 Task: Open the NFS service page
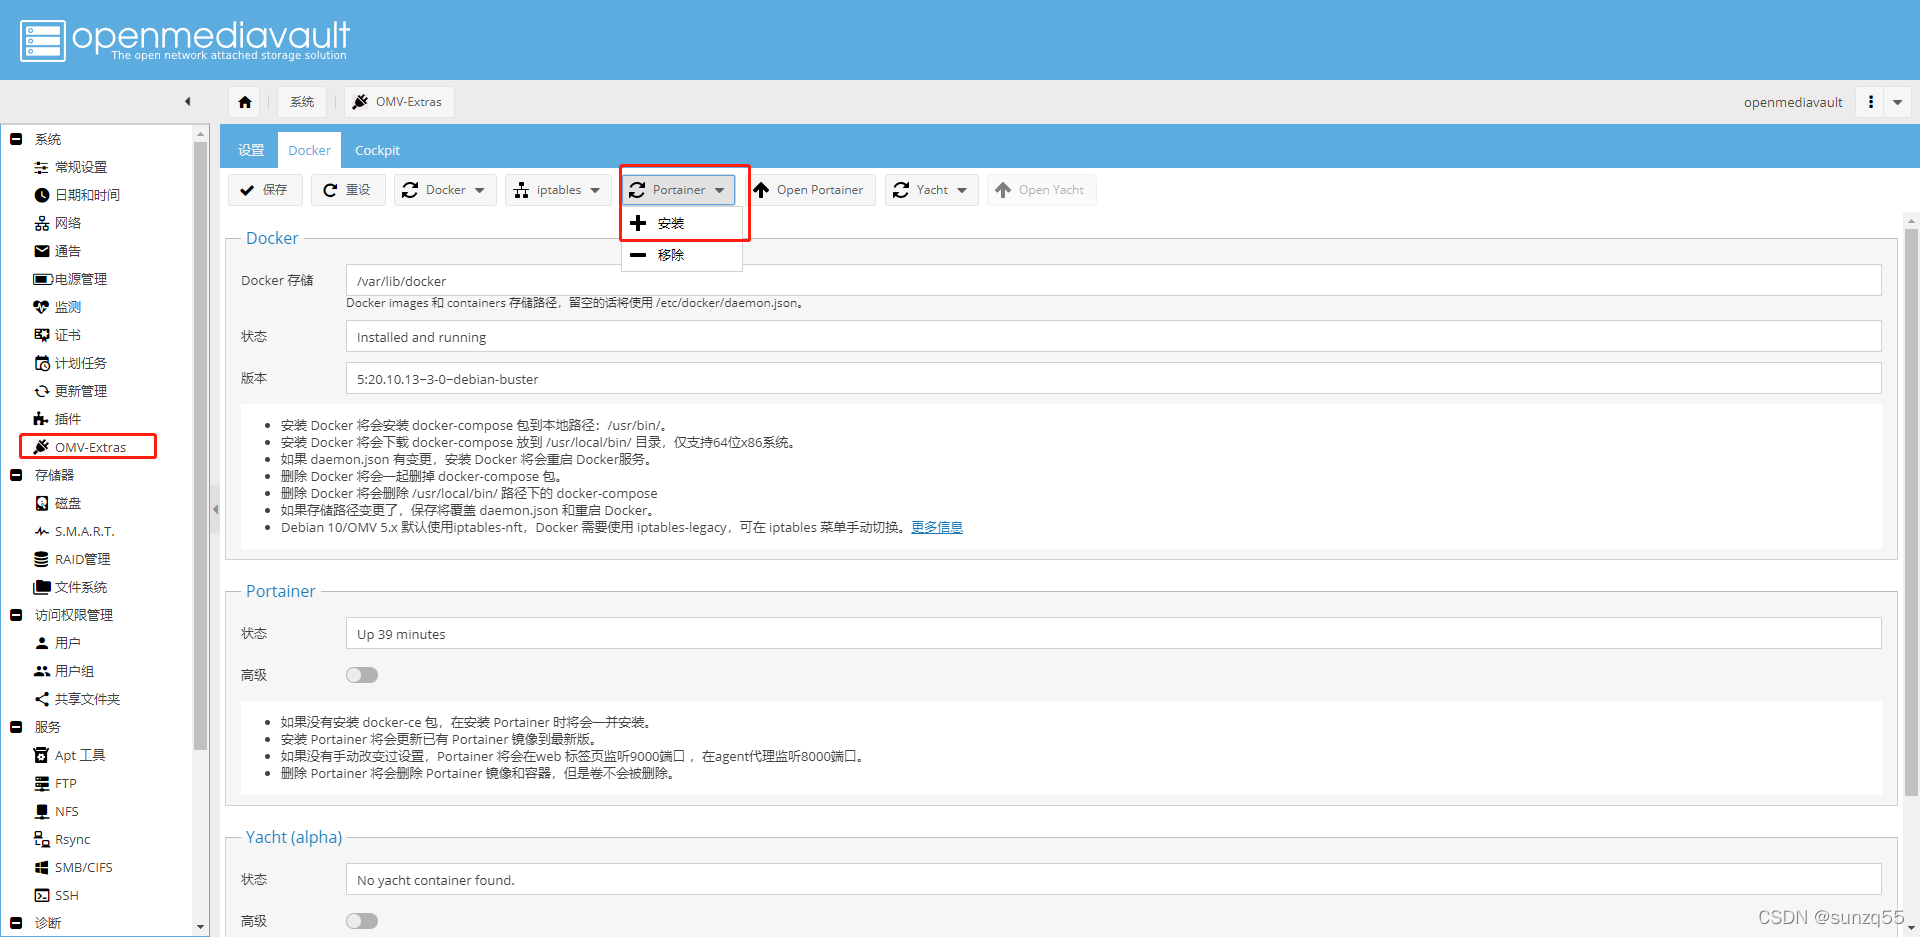(x=66, y=811)
